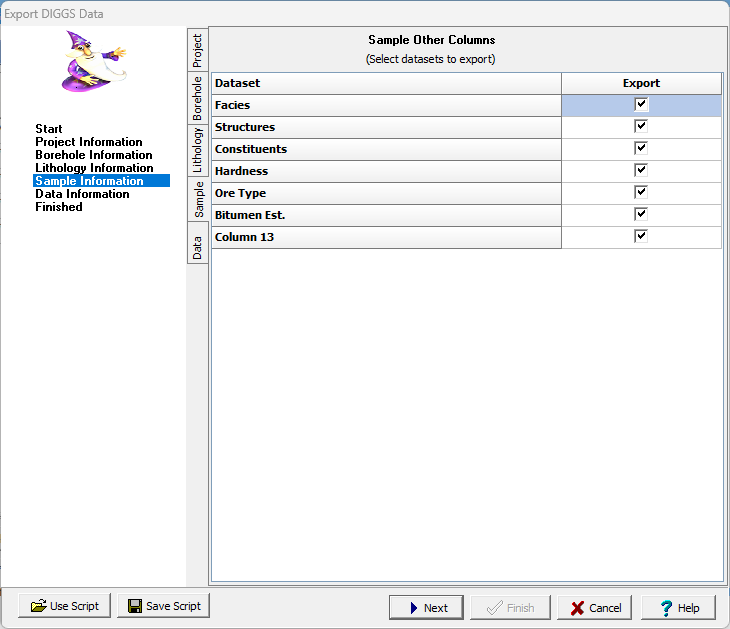The width and height of the screenshot is (730, 629).
Task: Toggle the Structures export checkbox
Action: pyautogui.click(x=641, y=127)
